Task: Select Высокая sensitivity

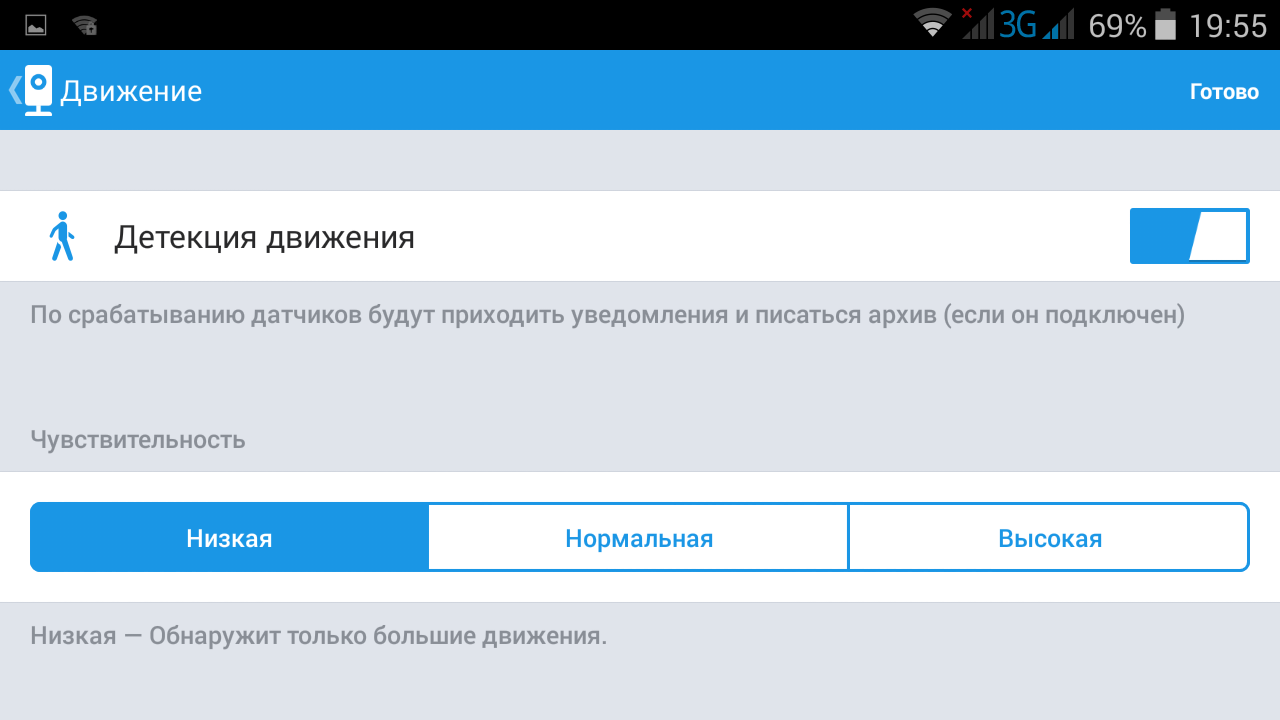Action: pyautogui.click(x=1050, y=538)
